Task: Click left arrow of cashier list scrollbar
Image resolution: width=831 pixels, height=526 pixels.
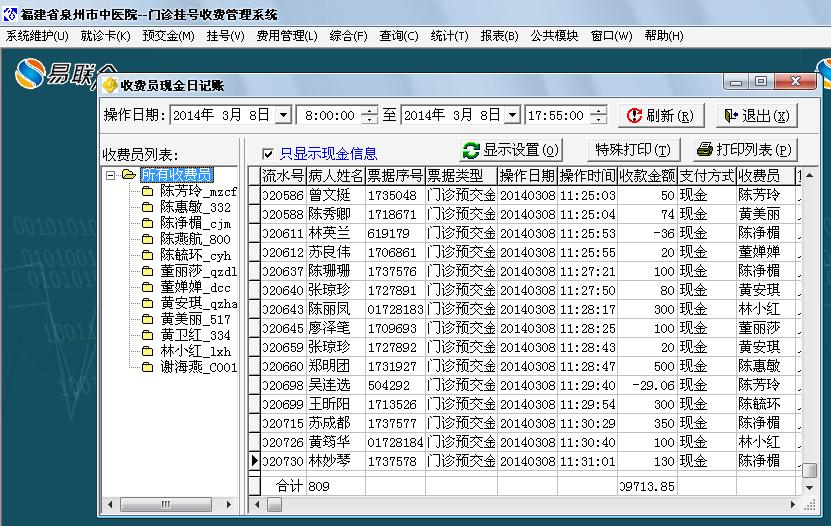Action: point(110,505)
